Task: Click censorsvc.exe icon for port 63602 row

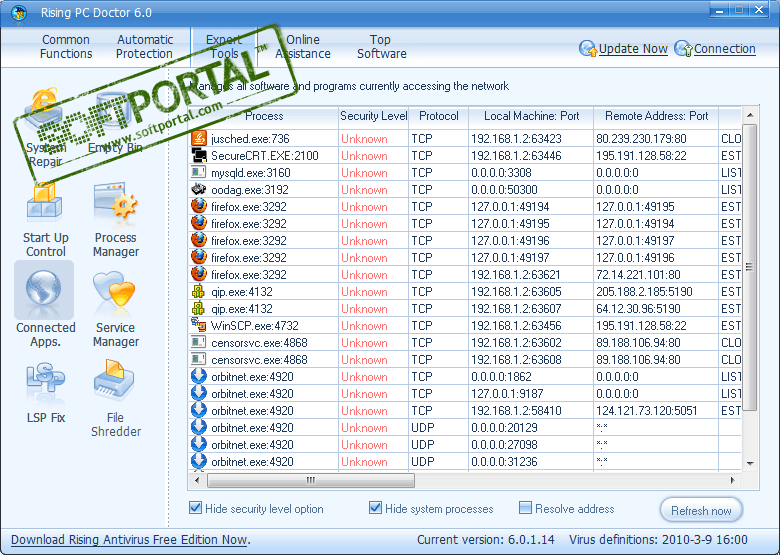Action: 199,342
